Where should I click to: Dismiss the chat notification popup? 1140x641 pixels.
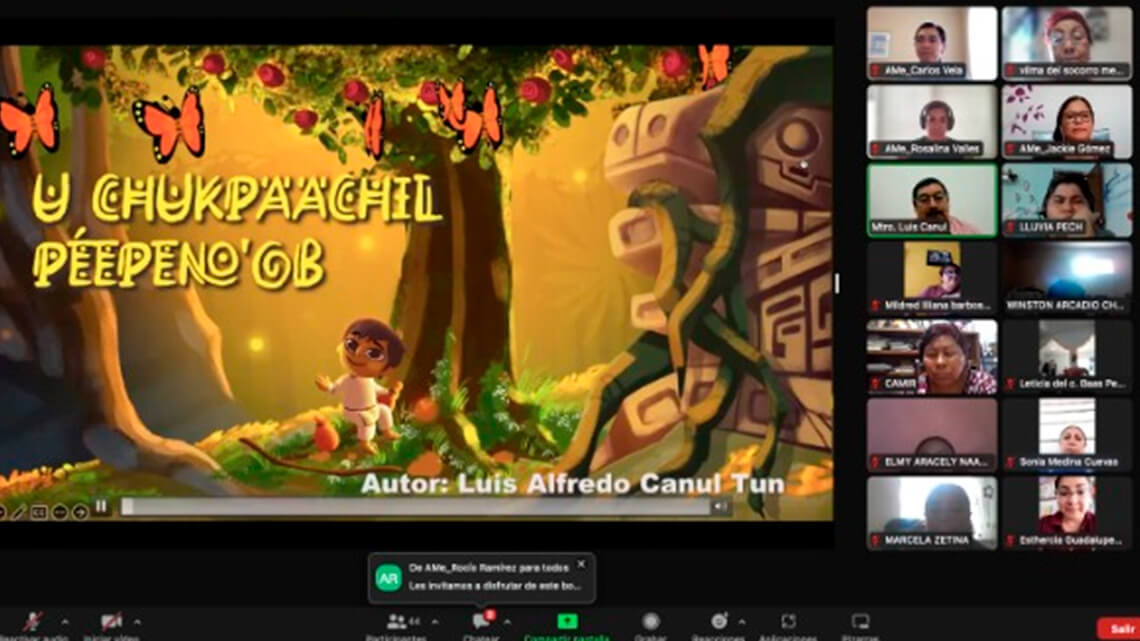pyautogui.click(x=581, y=564)
